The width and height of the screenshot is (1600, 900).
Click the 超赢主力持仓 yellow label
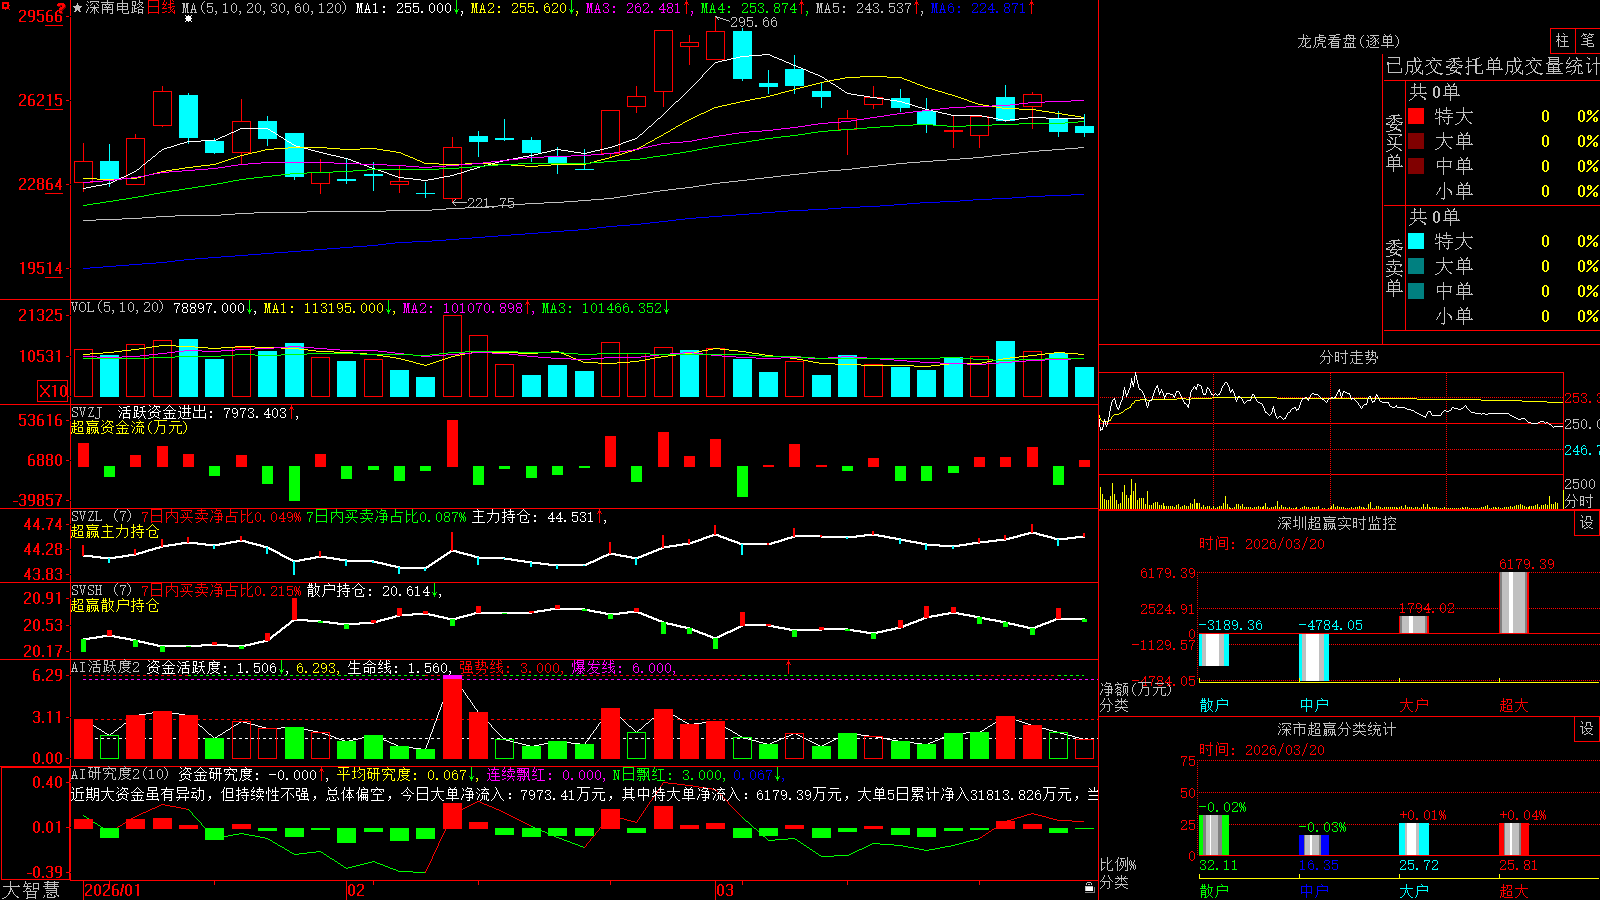click(115, 531)
